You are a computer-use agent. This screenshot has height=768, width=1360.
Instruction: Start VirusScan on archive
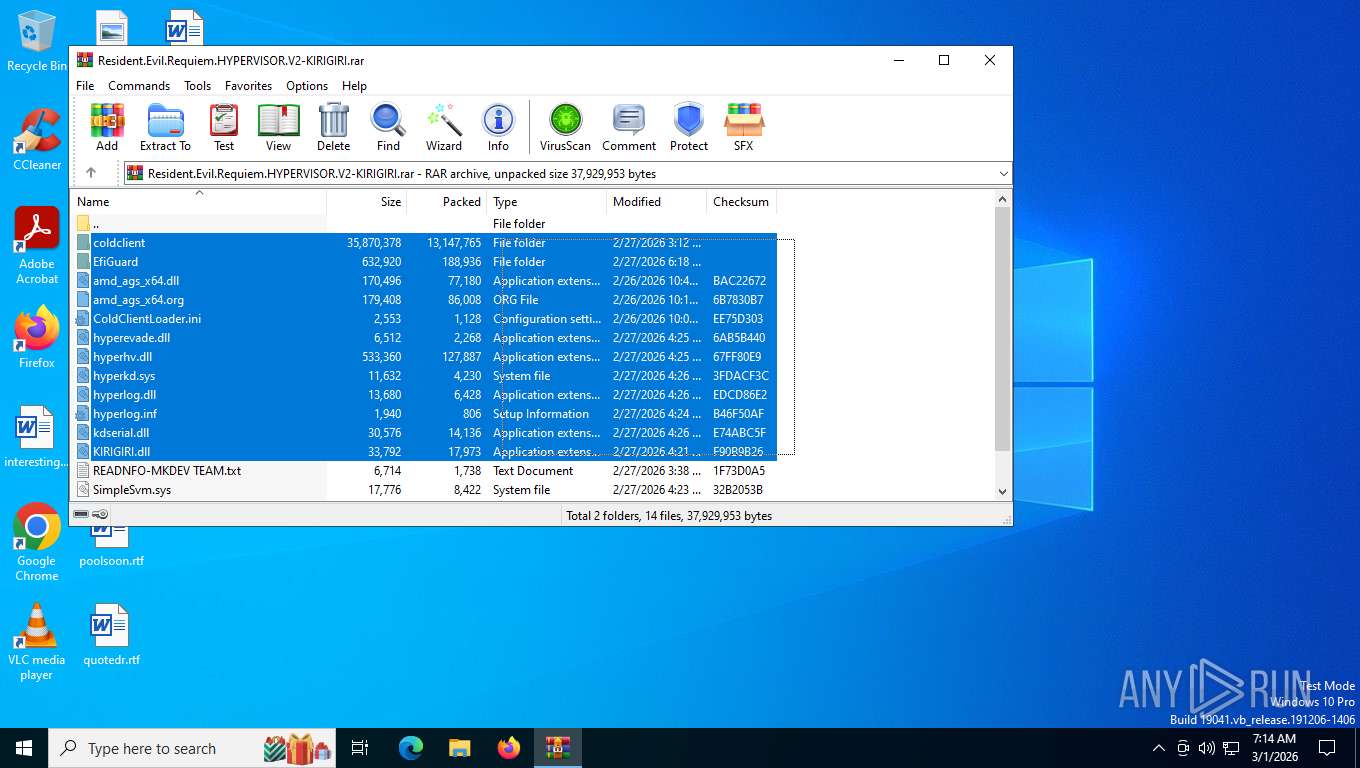click(565, 127)
